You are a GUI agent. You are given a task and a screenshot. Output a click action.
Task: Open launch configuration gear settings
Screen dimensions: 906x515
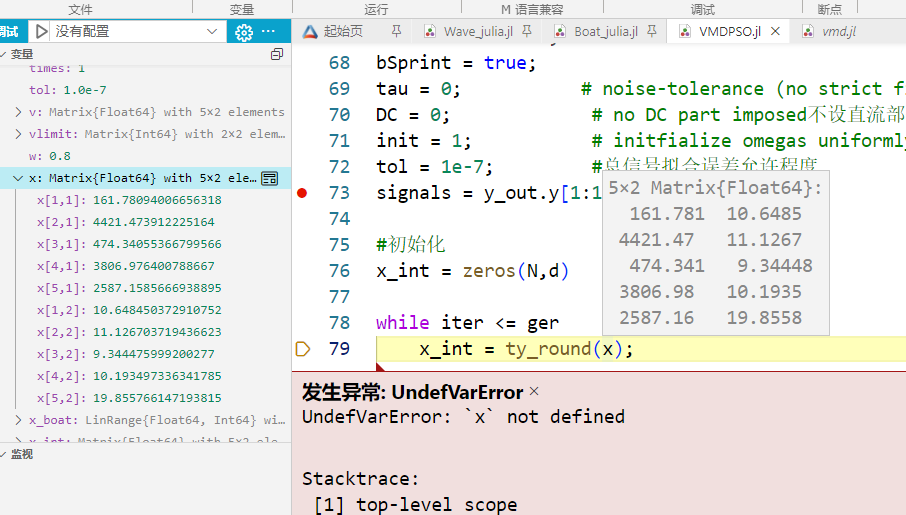244,32
